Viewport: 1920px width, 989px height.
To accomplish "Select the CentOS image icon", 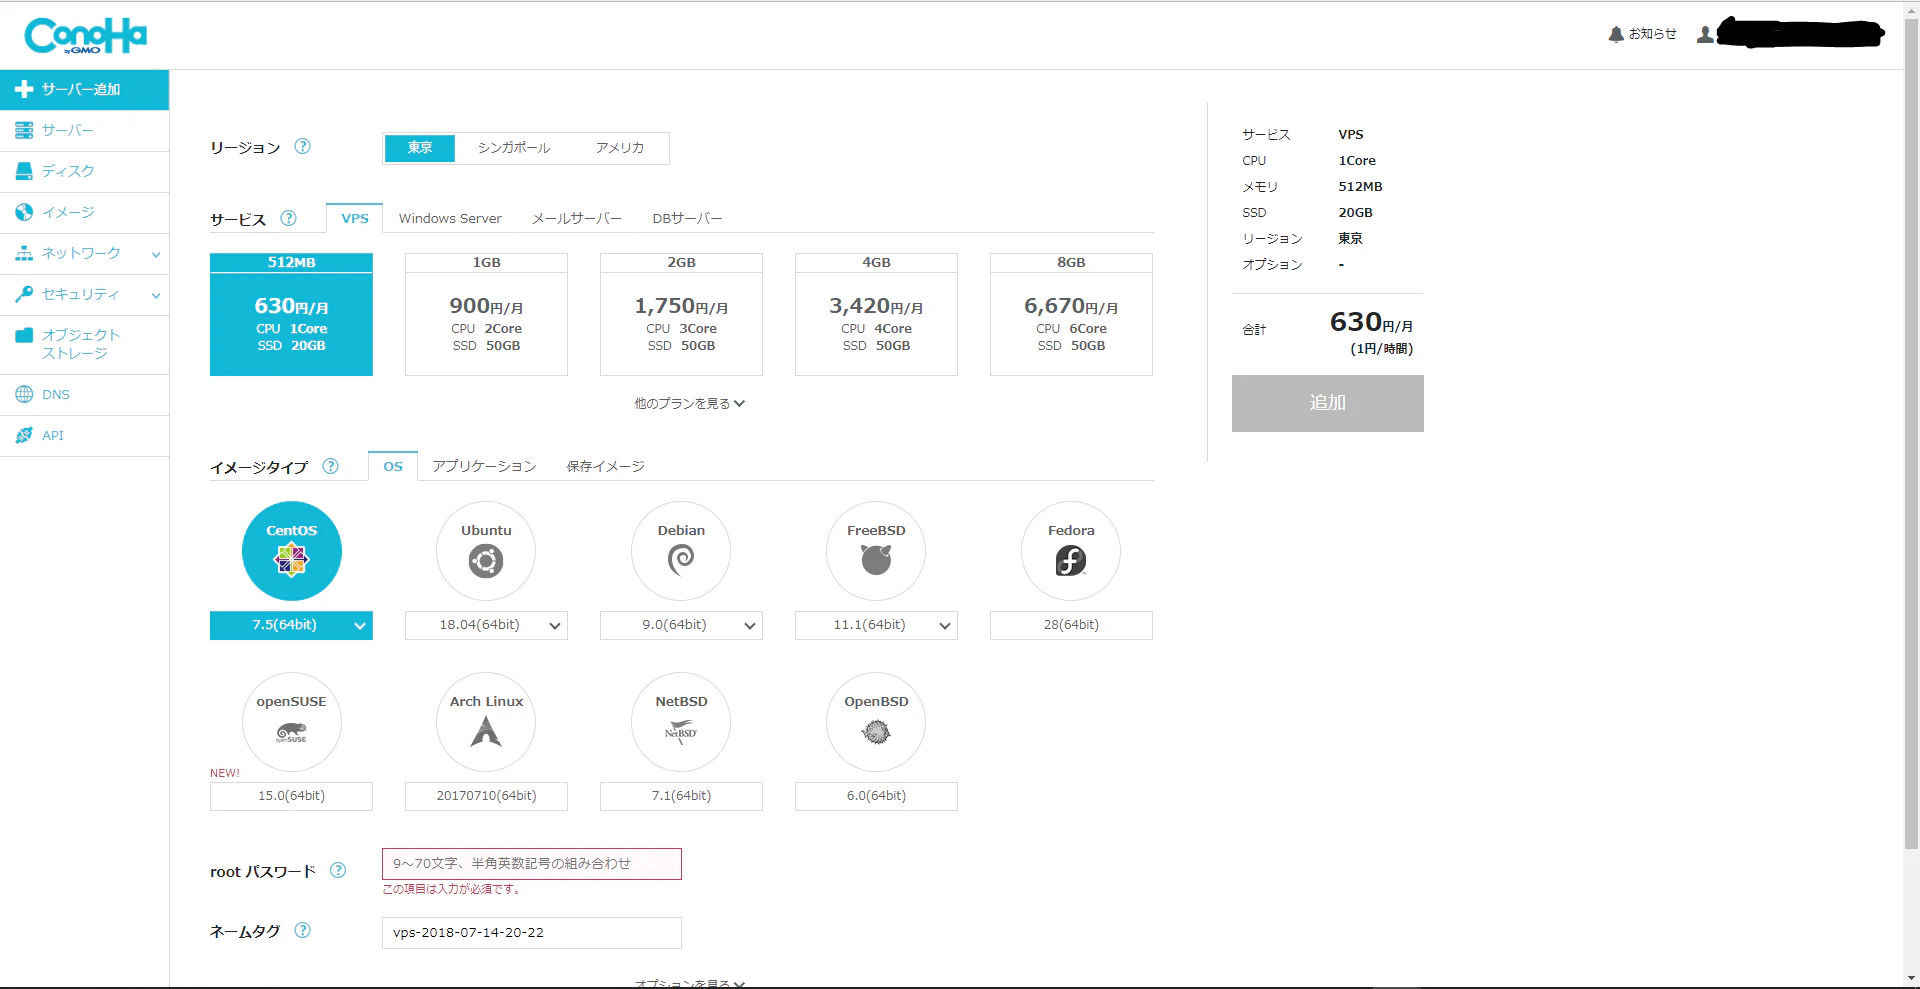I will click(292, 551).
